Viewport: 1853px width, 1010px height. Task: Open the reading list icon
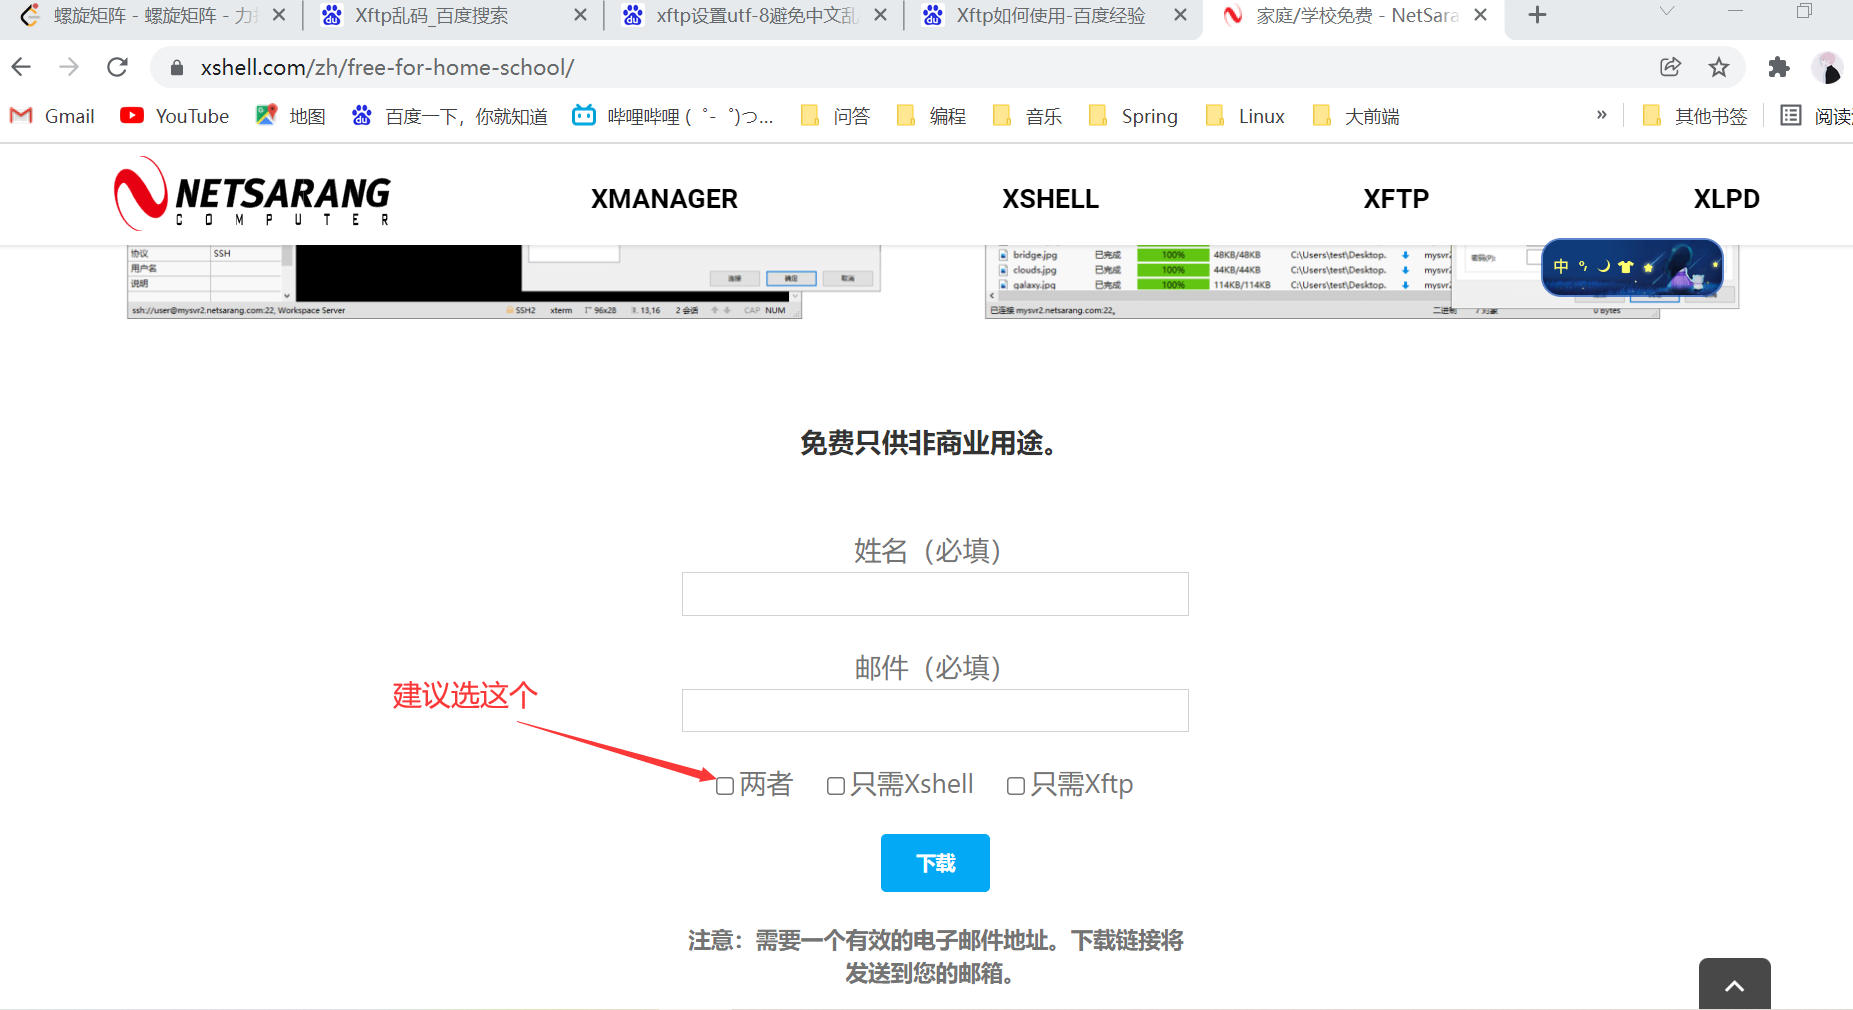(x=1791, y=116)
